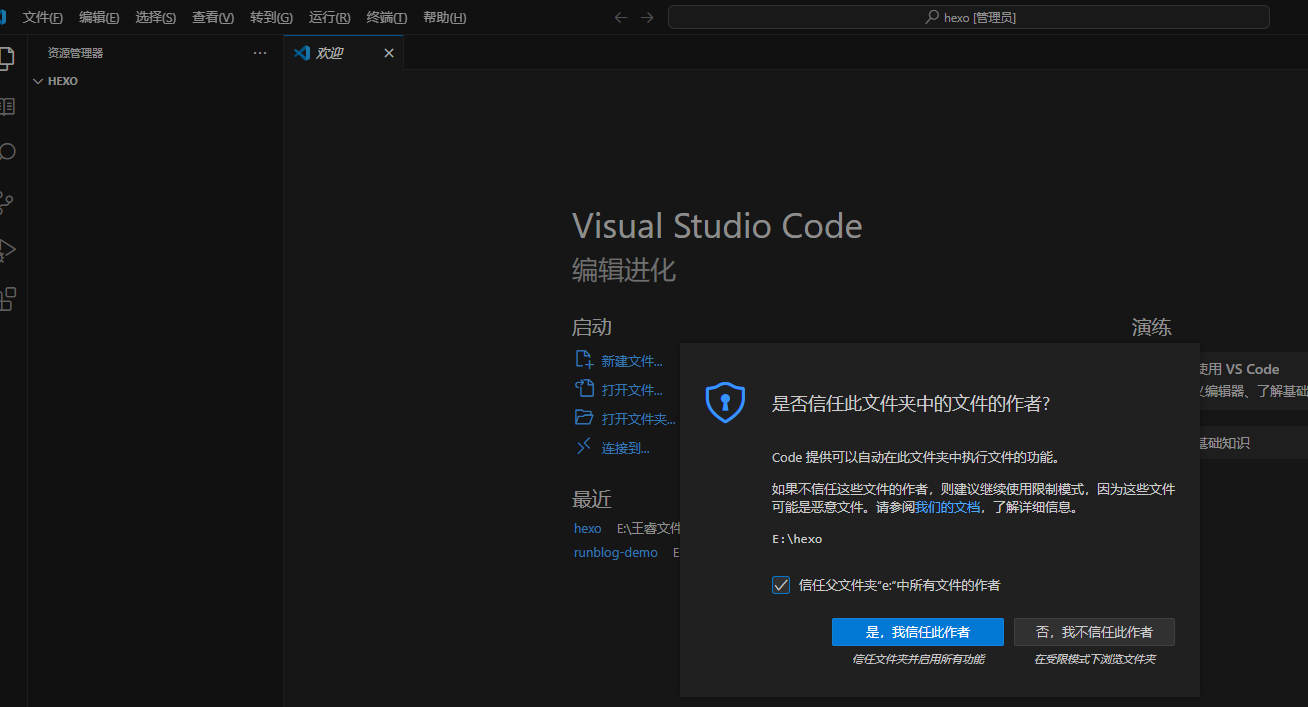This screenshot has width=1308, height=707.
Task: Click the 新建文件... link
Action: point(631,361)
